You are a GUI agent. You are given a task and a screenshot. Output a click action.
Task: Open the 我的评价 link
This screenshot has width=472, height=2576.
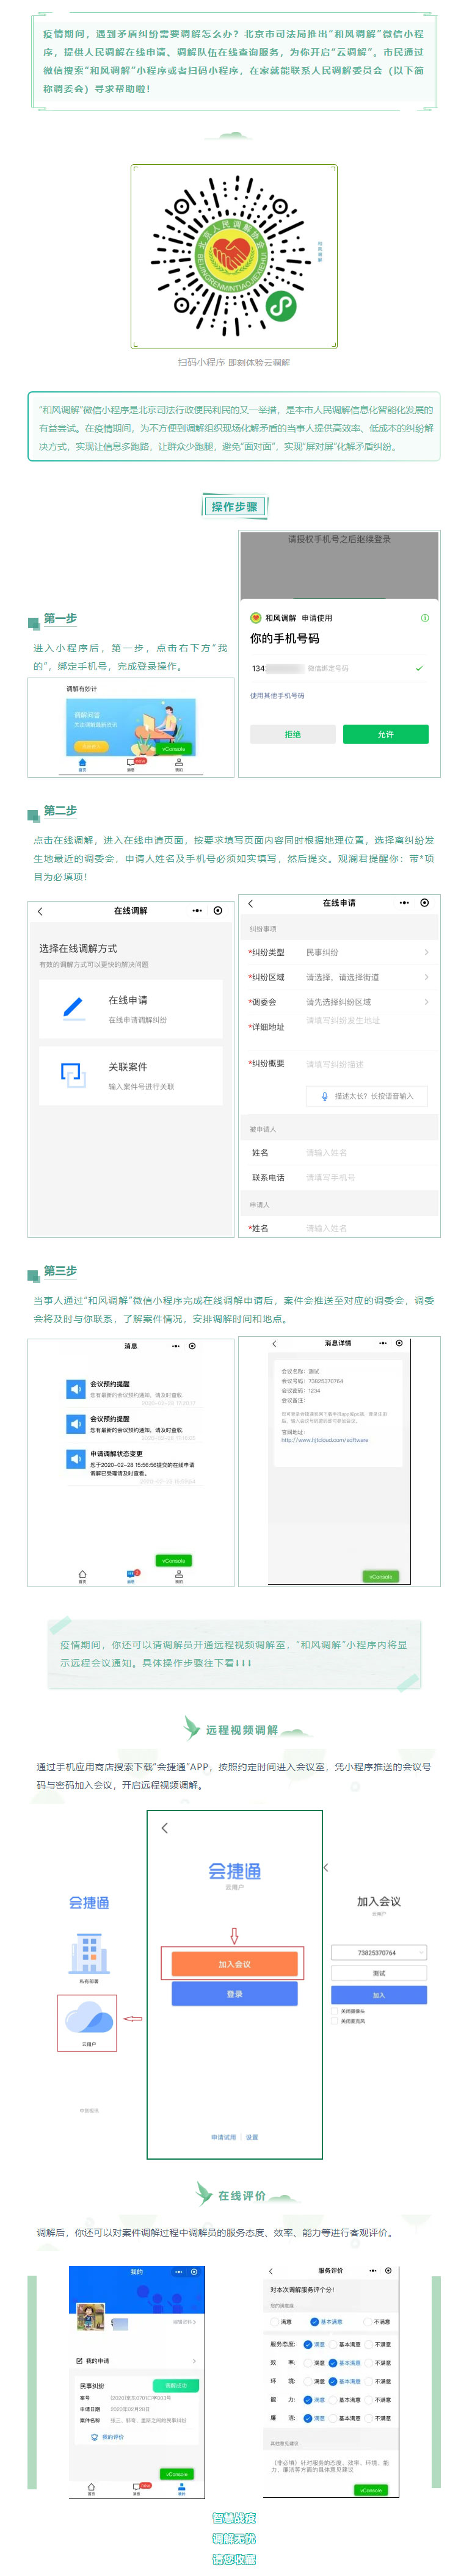tap(108, 2437)
